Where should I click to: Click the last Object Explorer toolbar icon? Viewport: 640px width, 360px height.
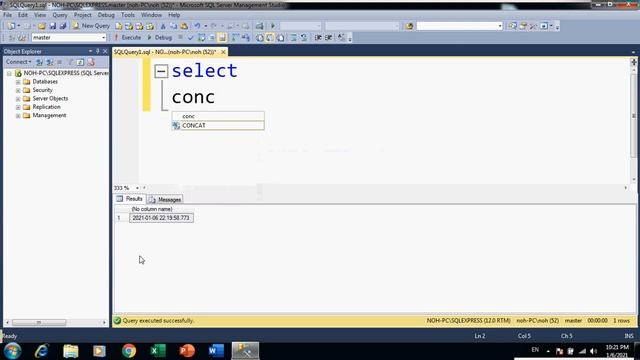[x=91, y=62]
